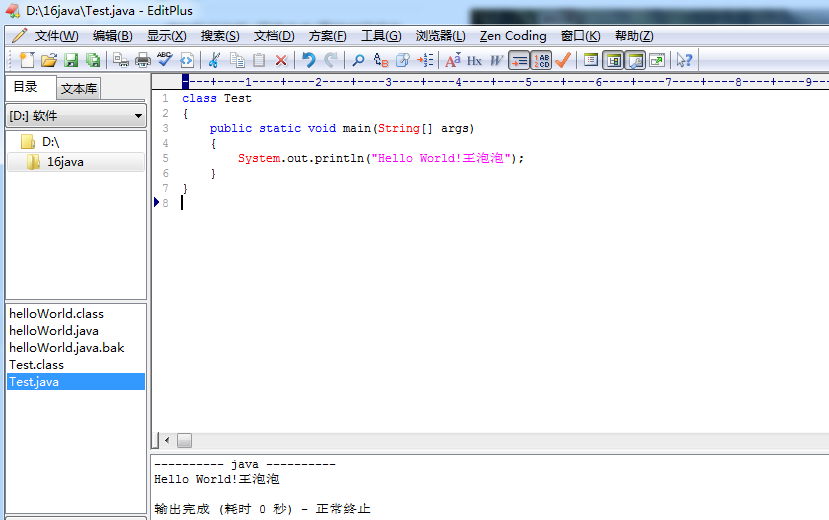Image resolution: width=829 pixels, height=520 pixels.
Task: Switch to the 目录 tab
Action: pyautogui.click(x=31, y=87)
